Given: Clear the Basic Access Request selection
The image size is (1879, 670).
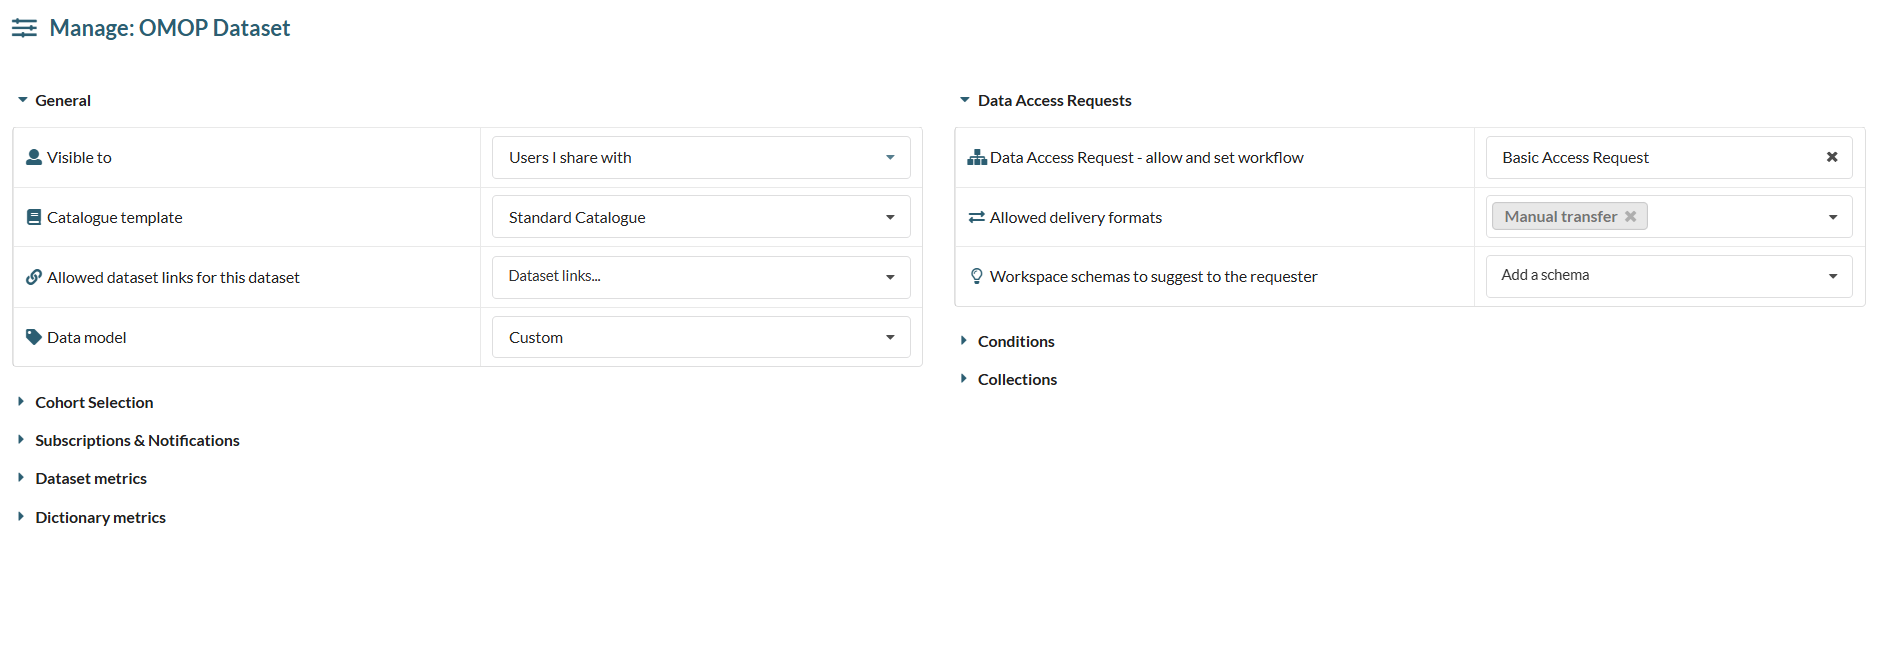Looking at the screenshot, I should 1832,157.
